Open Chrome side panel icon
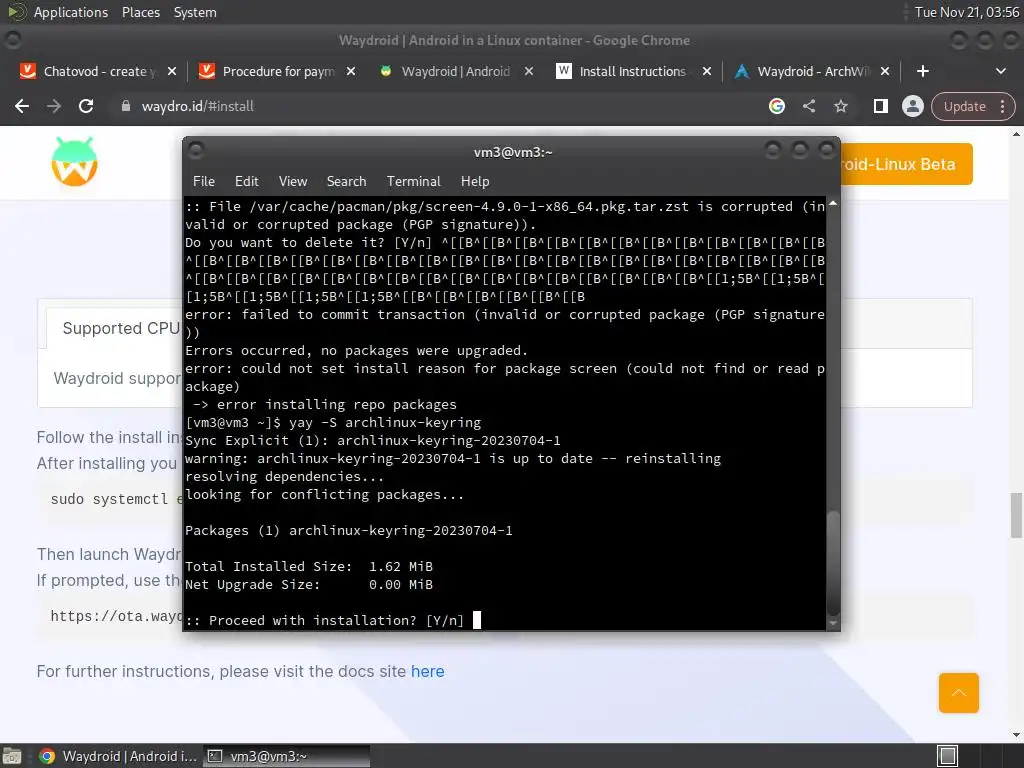1024x768 pixels. (880, 106)
